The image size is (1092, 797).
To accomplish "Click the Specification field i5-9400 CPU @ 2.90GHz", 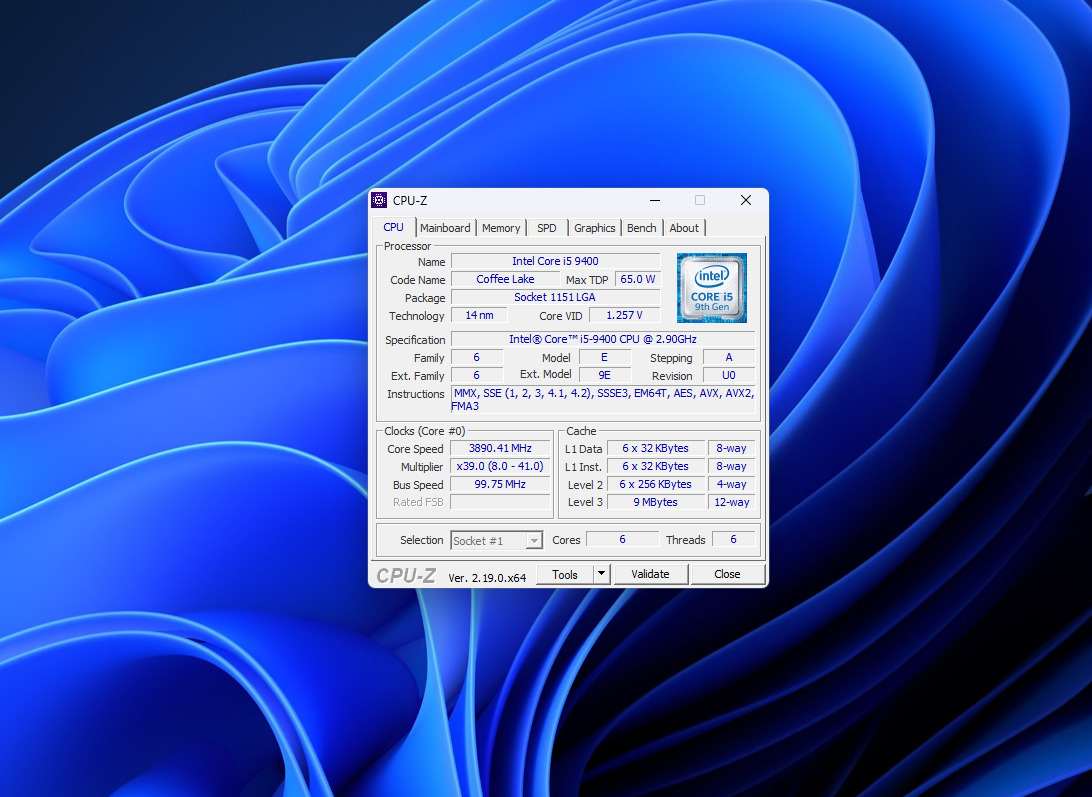I will tap(603, 339).
